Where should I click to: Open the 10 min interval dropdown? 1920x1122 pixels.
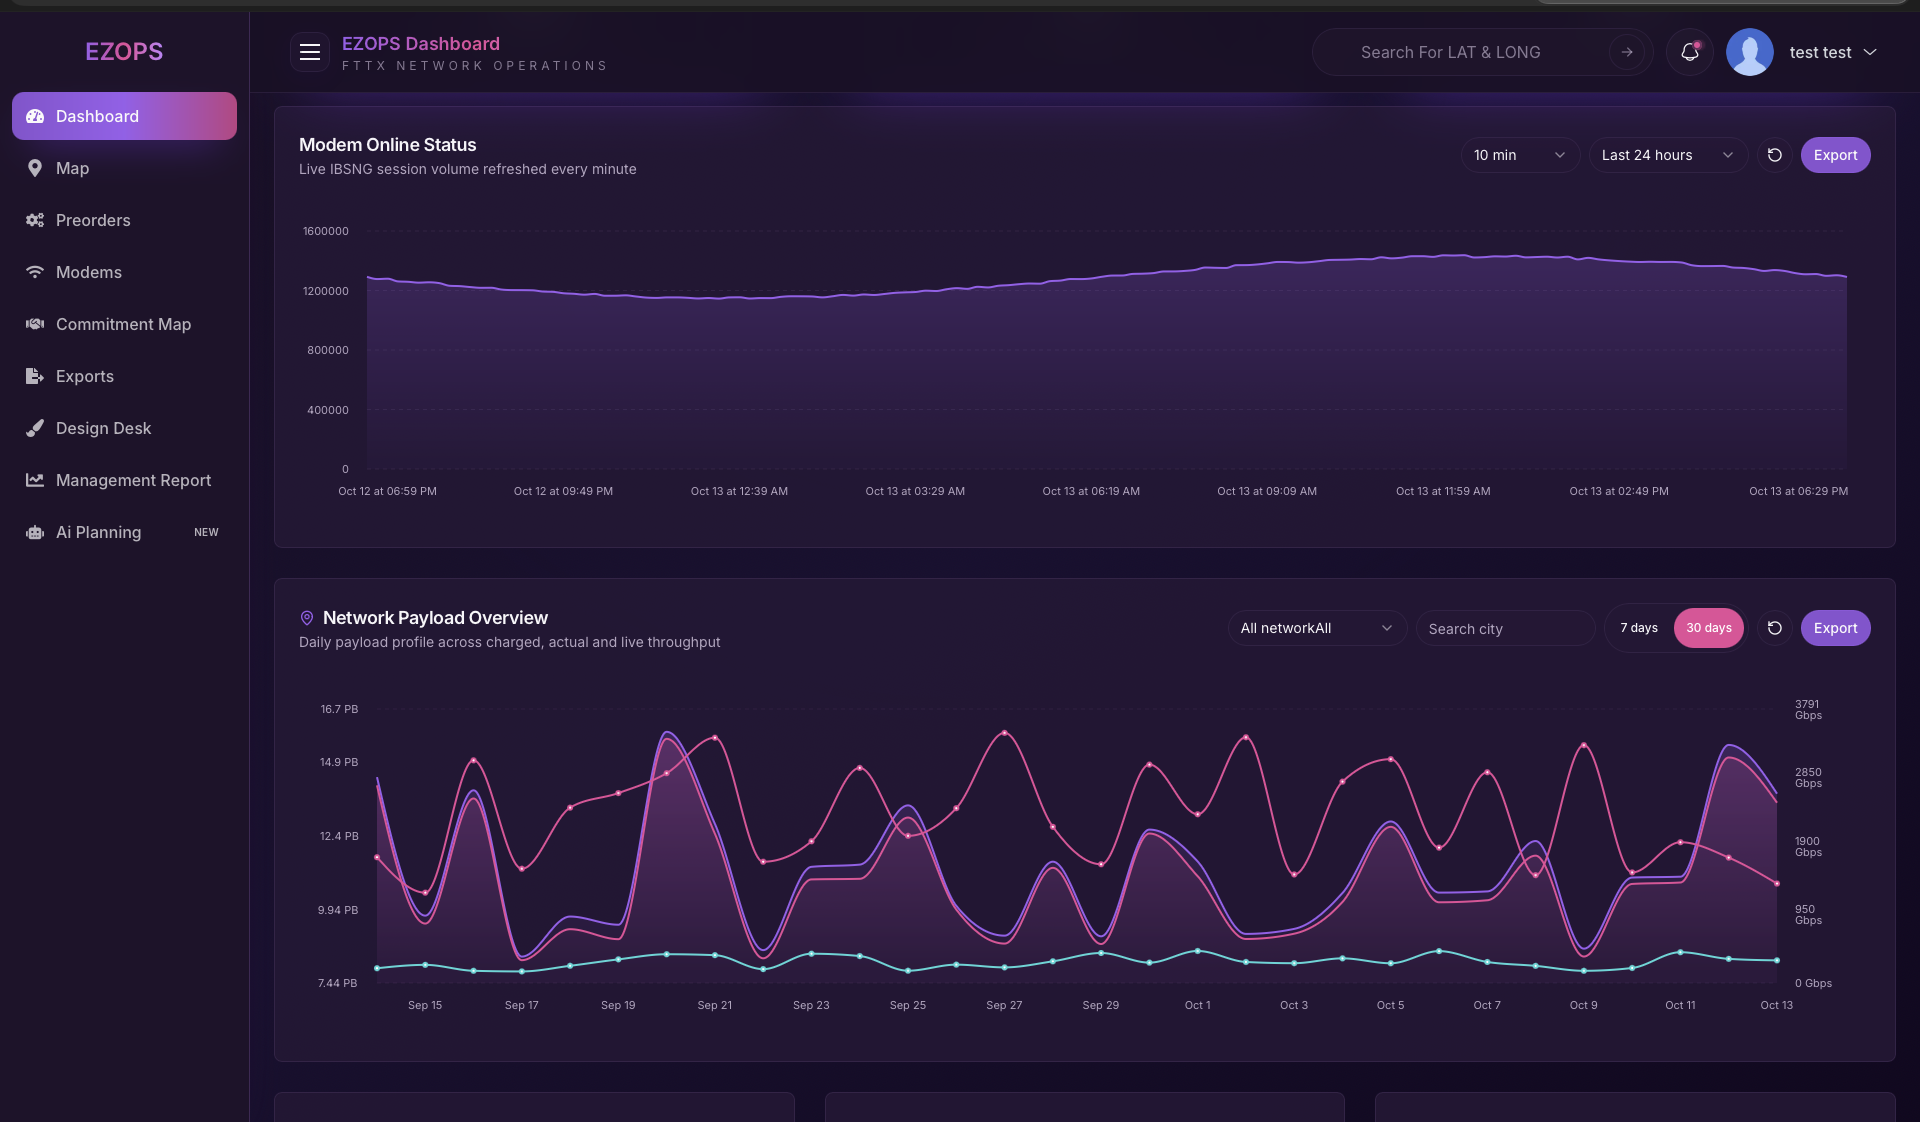[x=1519, y=155]
